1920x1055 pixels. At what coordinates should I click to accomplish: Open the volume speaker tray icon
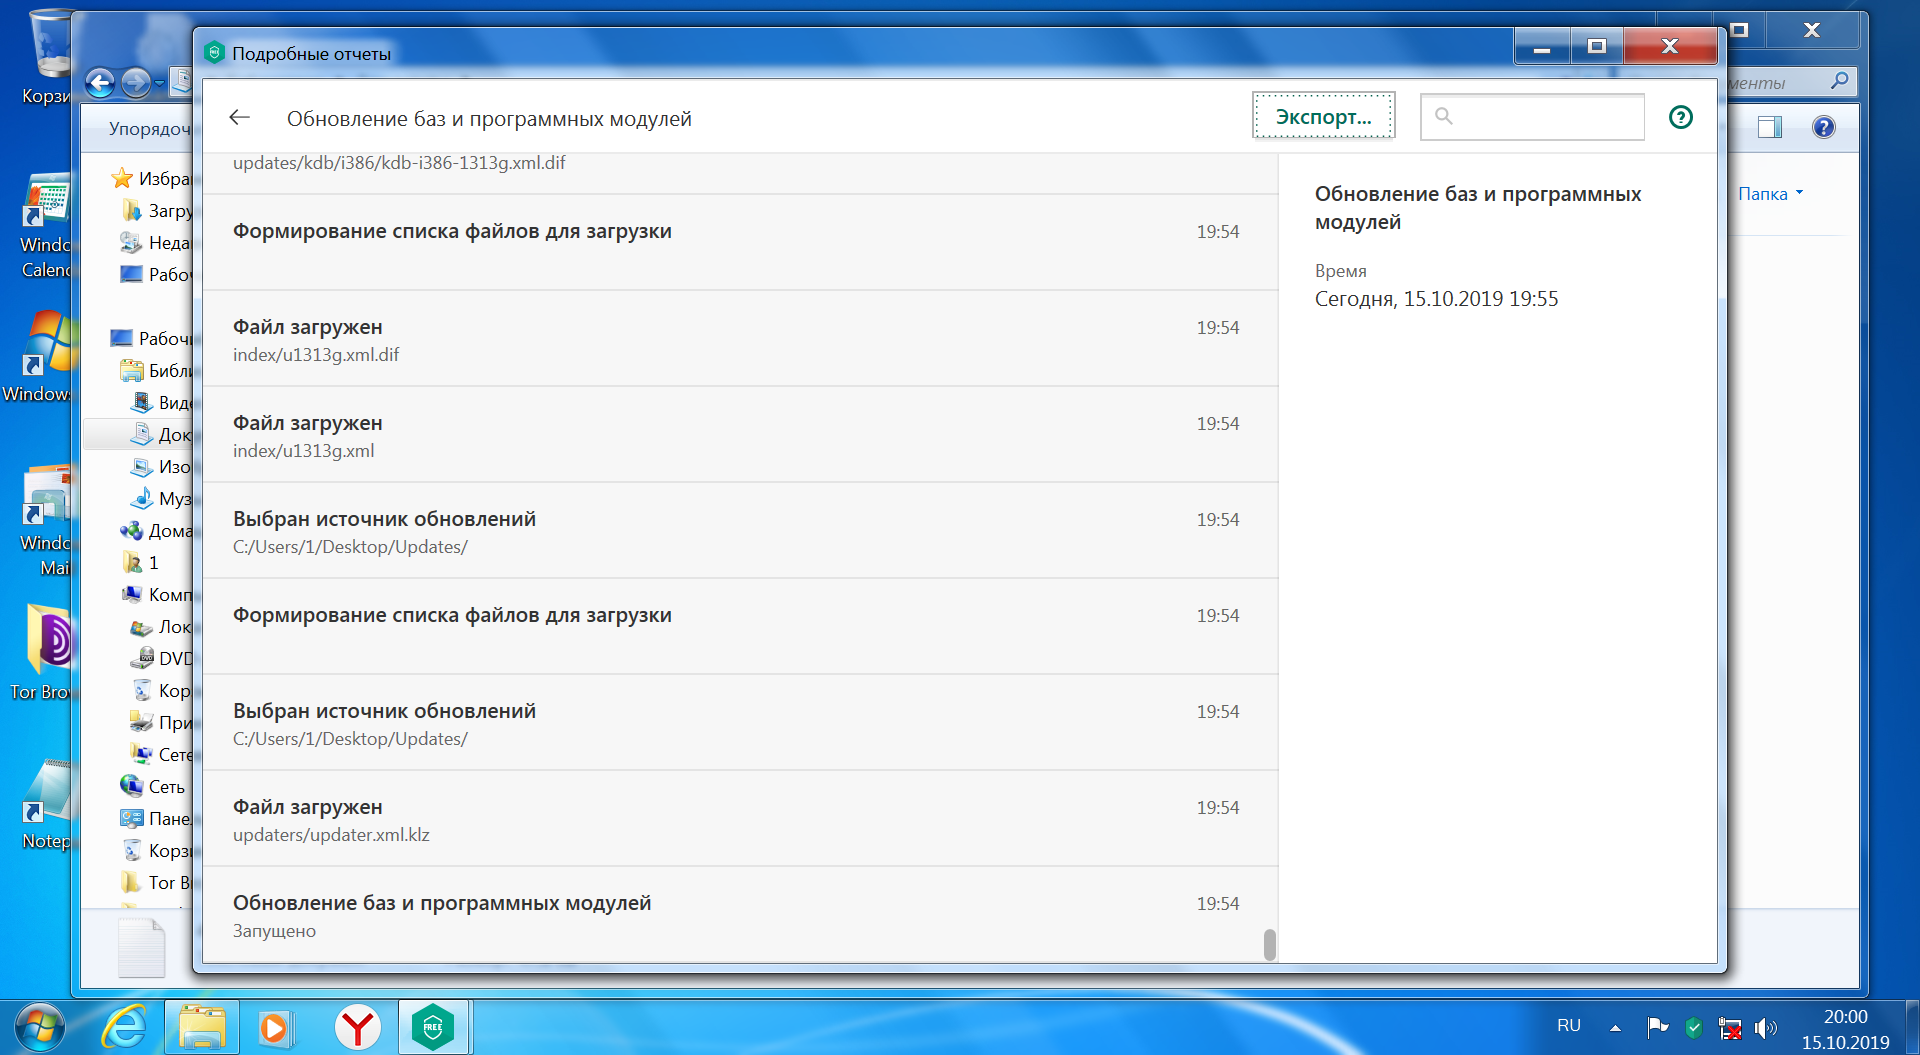[x=1766, y=1028]
